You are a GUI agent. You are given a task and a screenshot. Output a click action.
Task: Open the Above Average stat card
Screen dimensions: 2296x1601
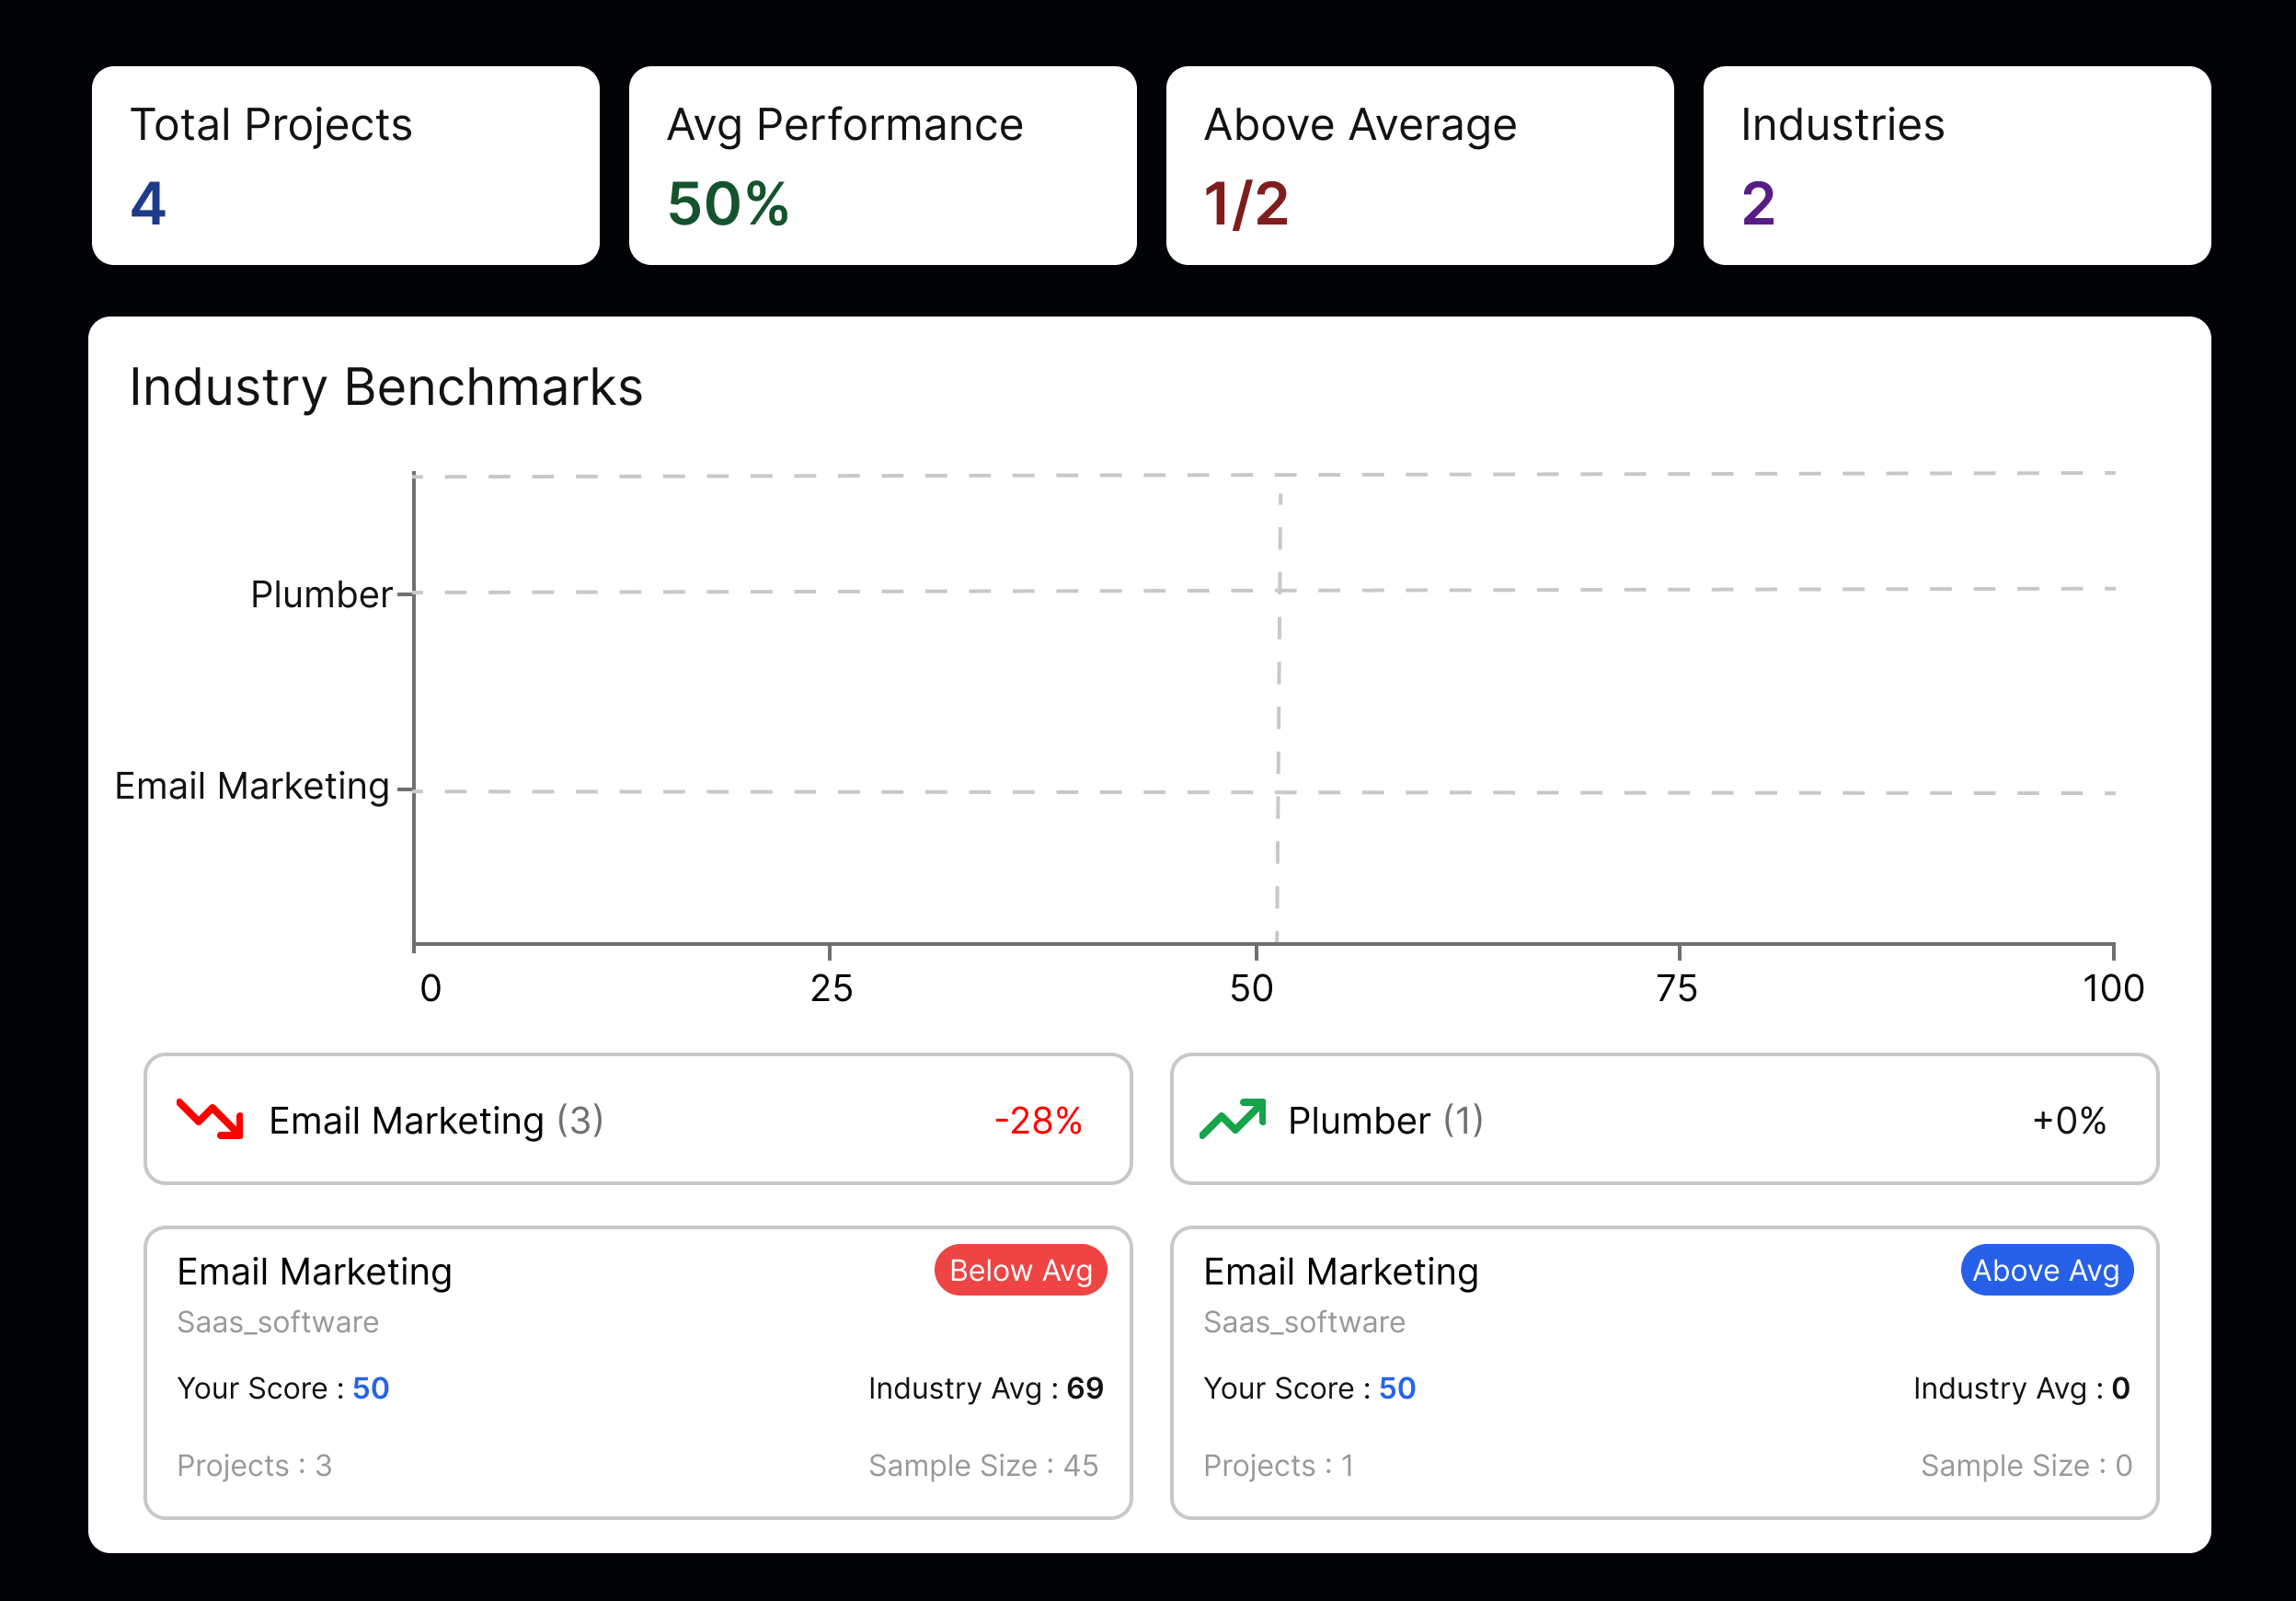pyautogui.click(x=1419, y=165)
